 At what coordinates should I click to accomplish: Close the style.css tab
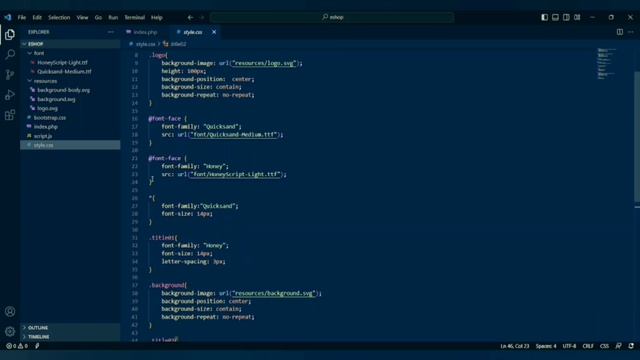[214, 32]
